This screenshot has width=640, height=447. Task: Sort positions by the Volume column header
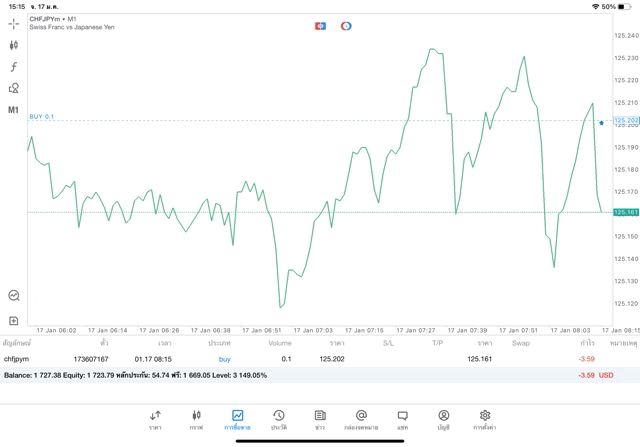280,343
